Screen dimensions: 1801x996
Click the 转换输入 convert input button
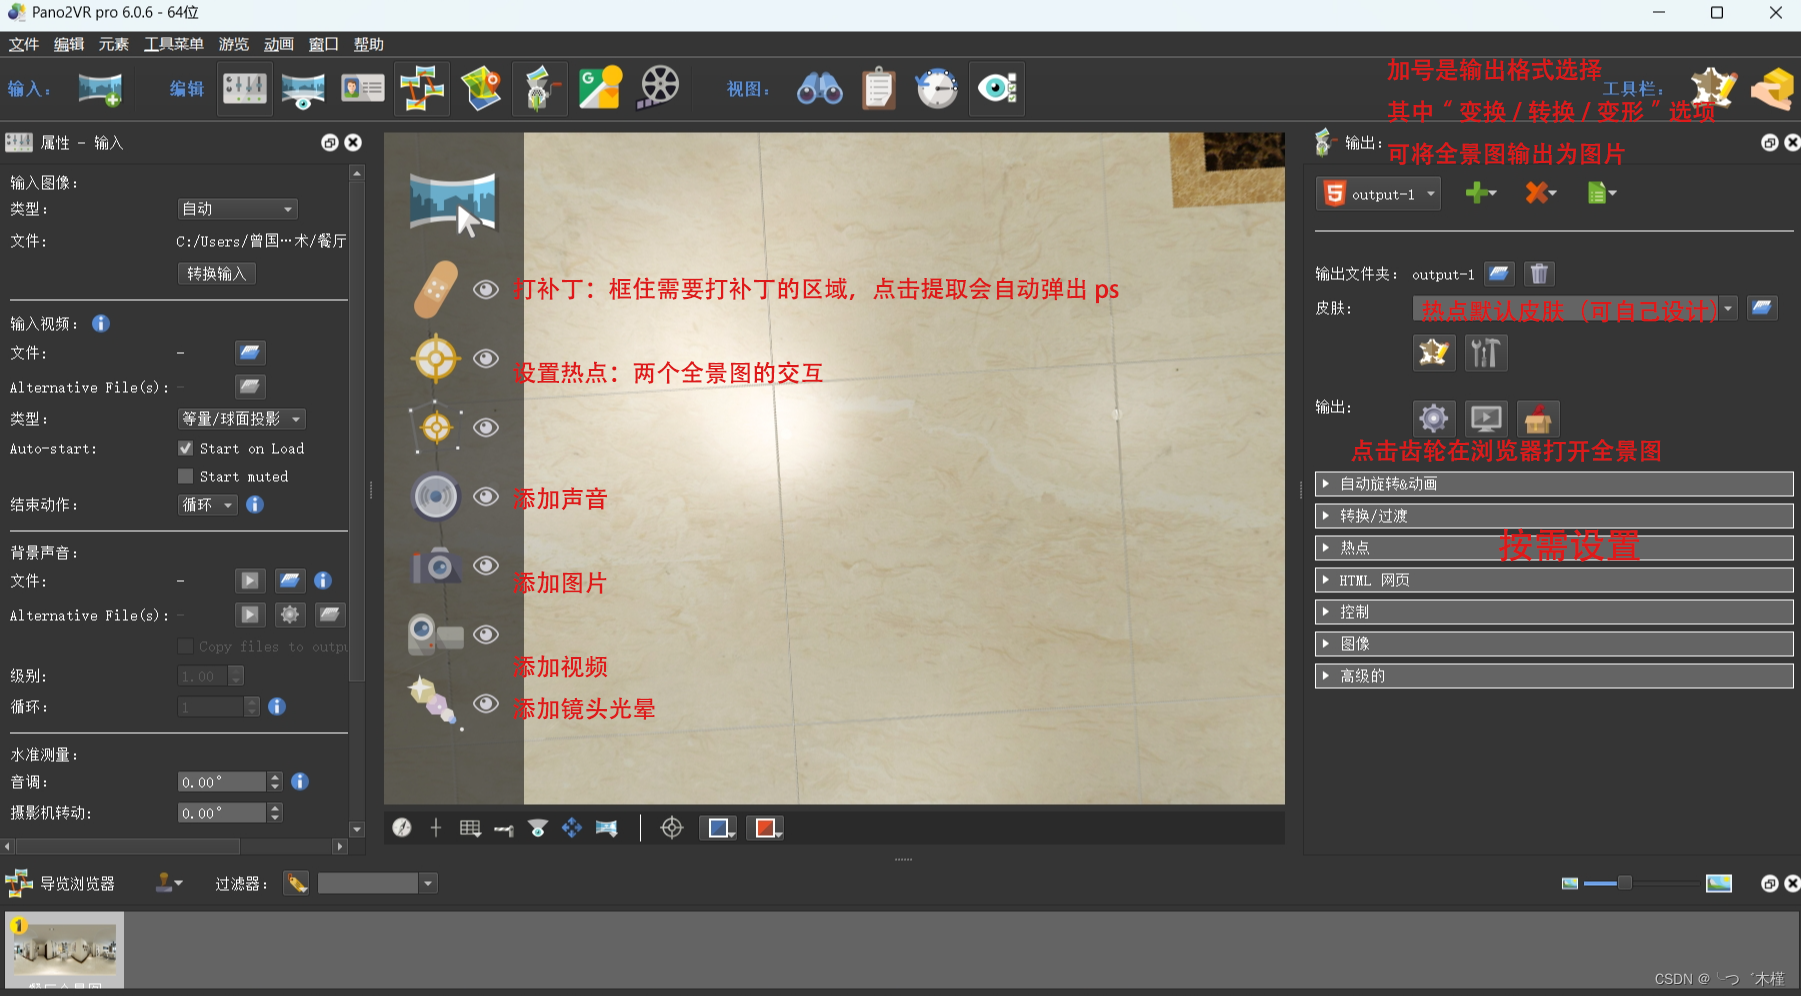[216, 274]
